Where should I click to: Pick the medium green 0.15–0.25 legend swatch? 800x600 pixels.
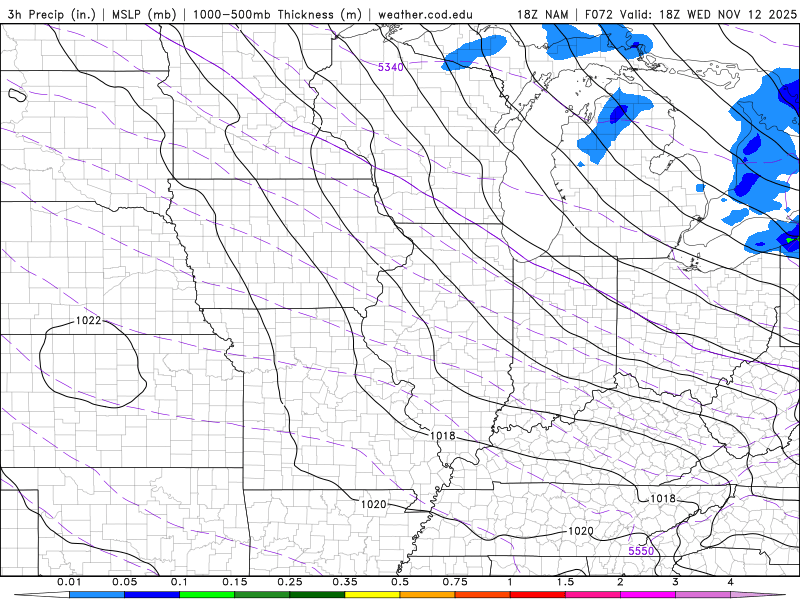point(262,595)
